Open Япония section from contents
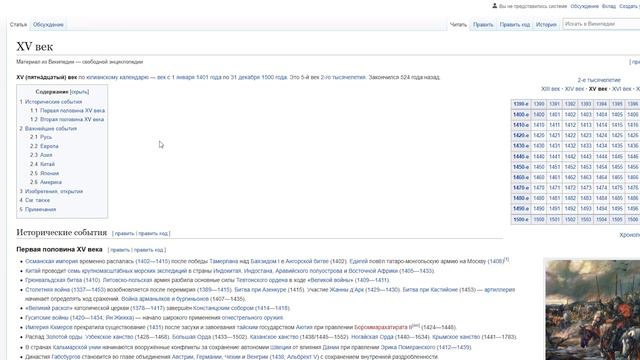This screenshot has height=360, width=640. tap(49, 173)
